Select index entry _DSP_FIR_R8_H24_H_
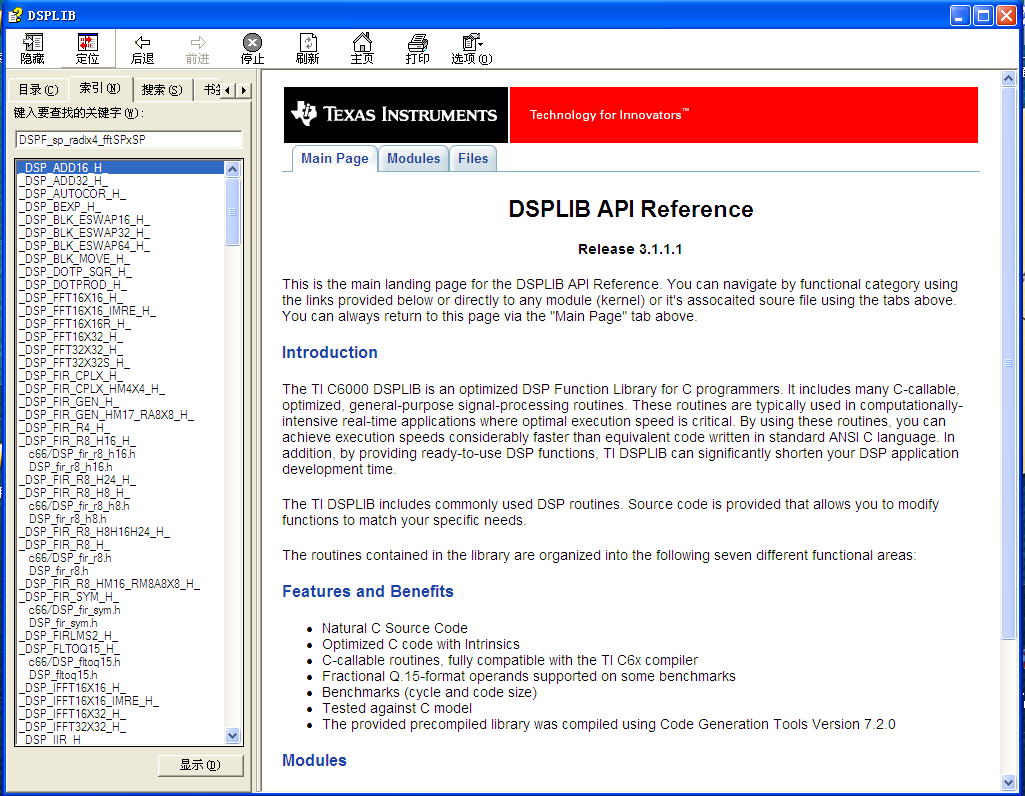 click(x=78, y=480)
